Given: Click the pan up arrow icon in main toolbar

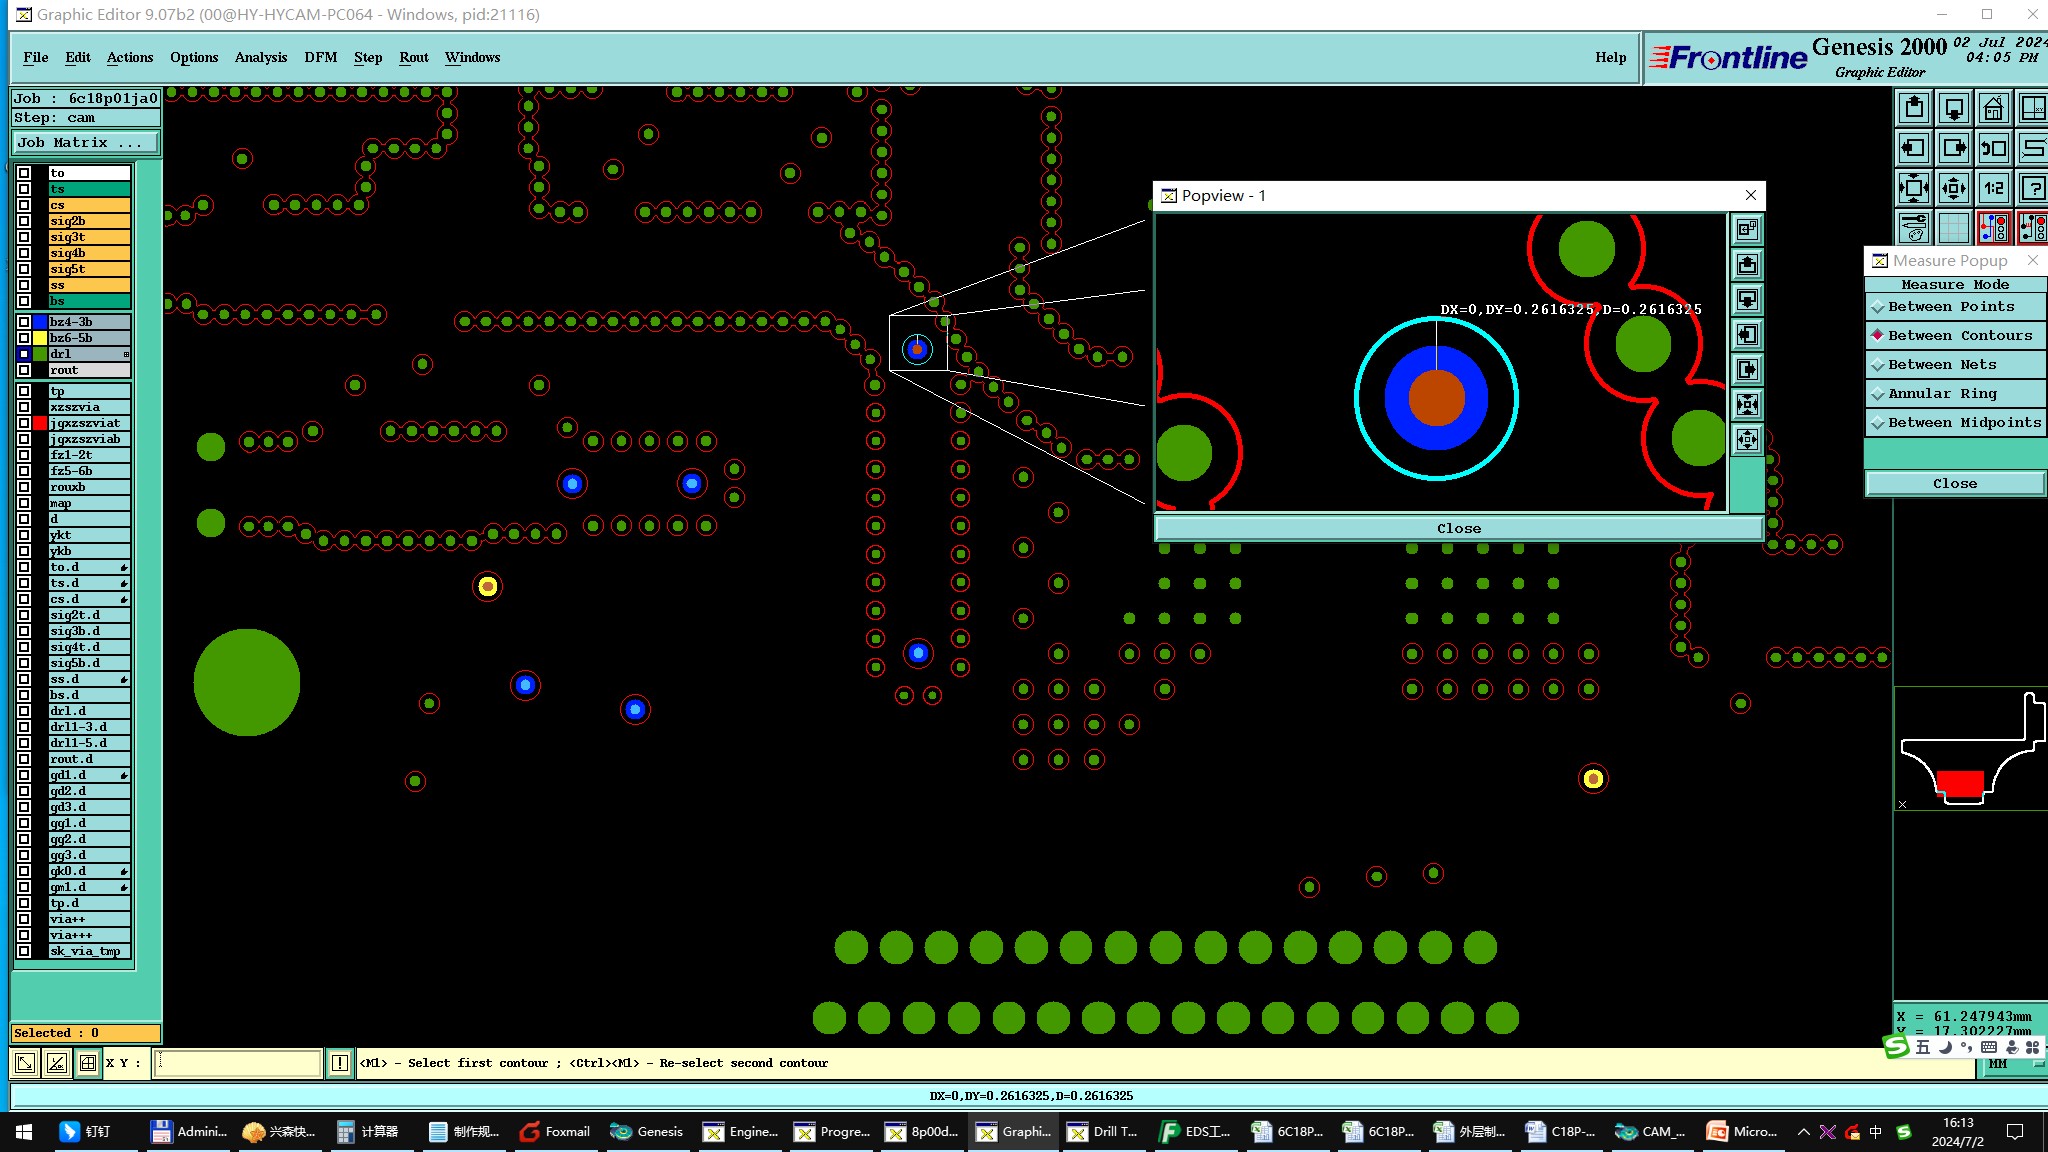Looking at the screenshot, I should [1913, 108].
